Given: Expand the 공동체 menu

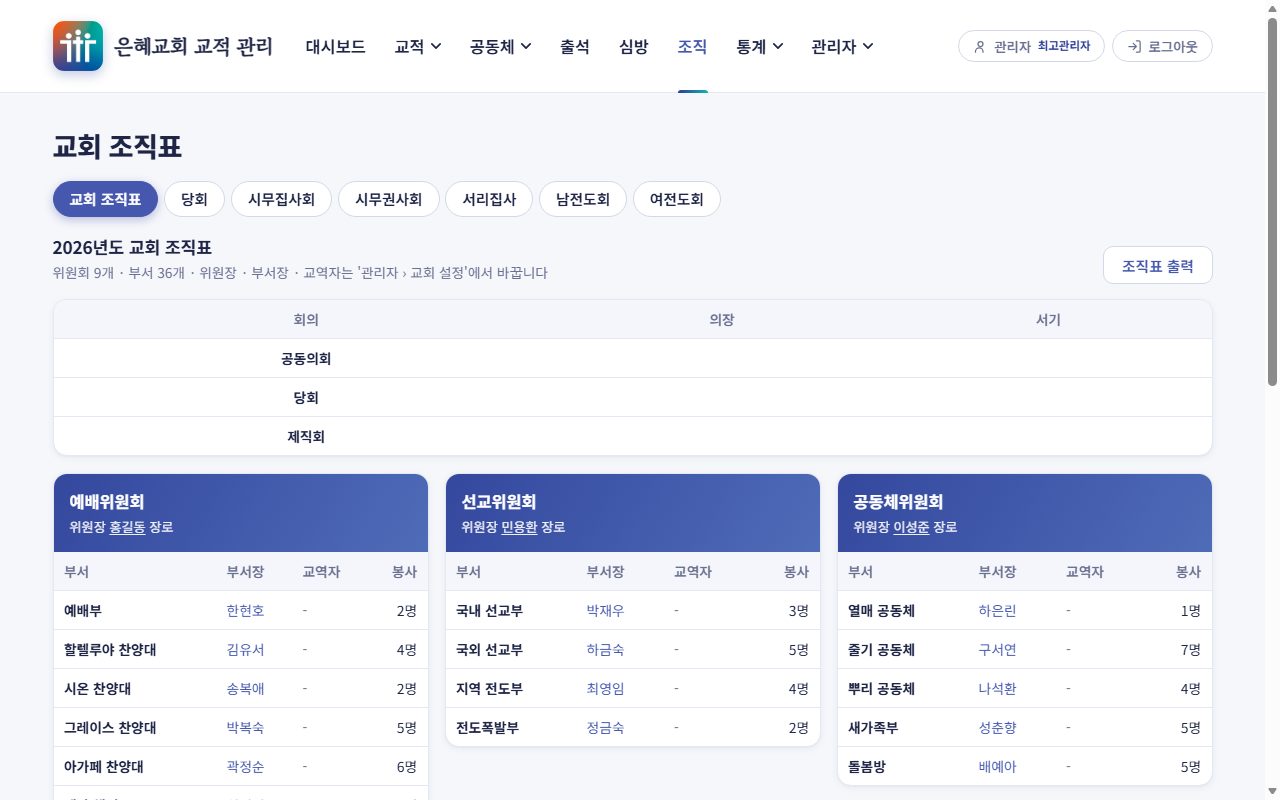Looking at the screenshot, I should (500, 46).
